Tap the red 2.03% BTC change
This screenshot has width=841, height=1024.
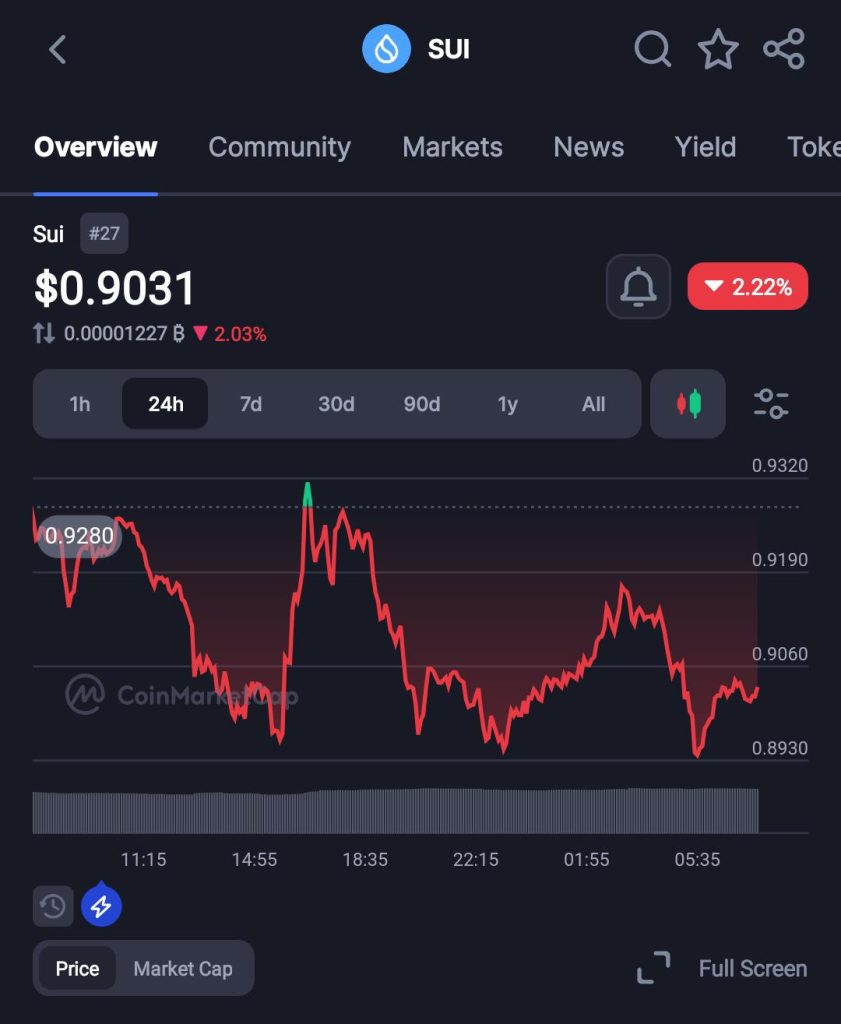pyautogui.click(x=230, y=334)
